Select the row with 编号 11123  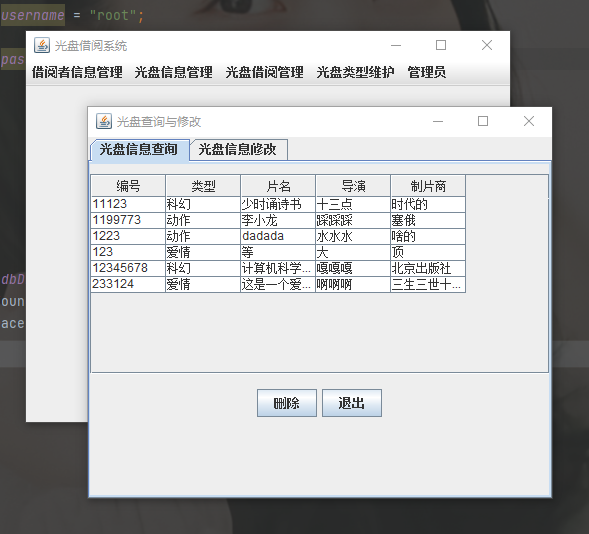point(278,204)
